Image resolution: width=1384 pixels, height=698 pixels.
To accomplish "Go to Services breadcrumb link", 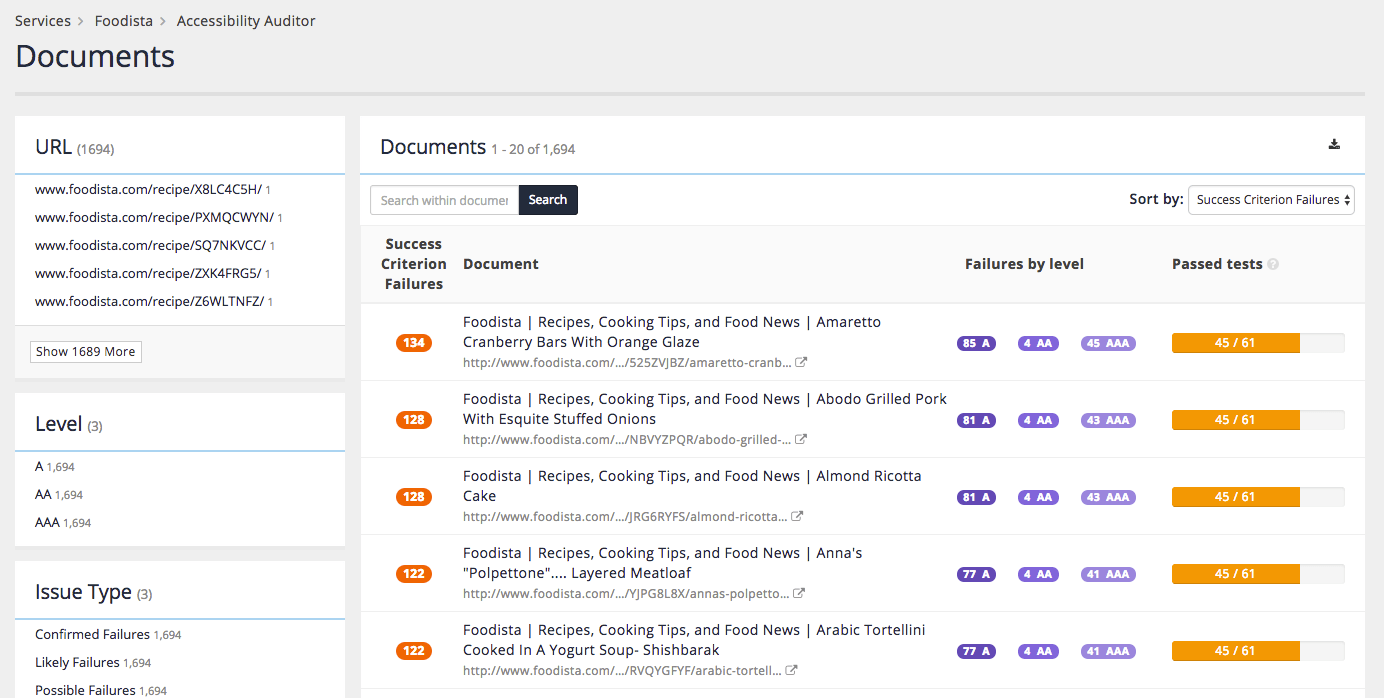I will (x=43, y=21).
